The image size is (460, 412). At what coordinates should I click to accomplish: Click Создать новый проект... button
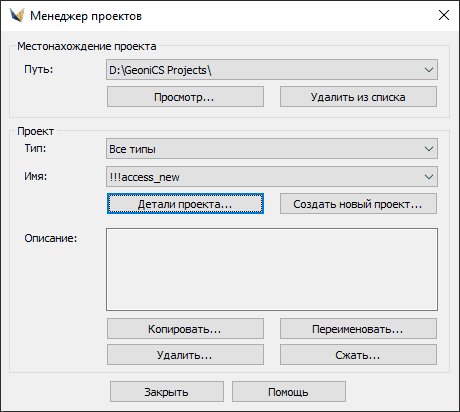click(358, 204)
